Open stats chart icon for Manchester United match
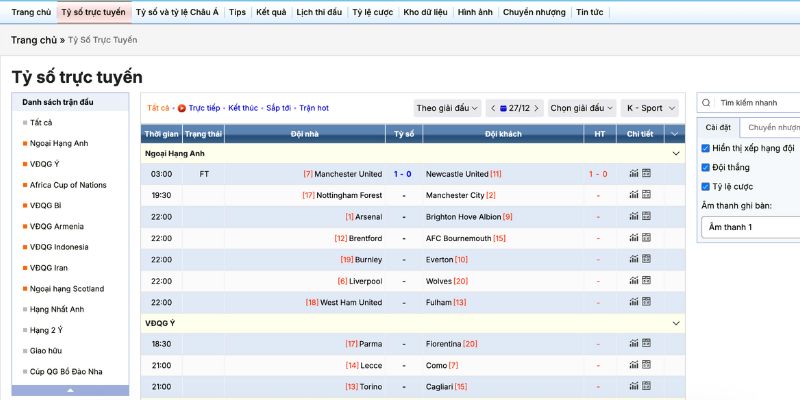The image size is (800, 400). (x=634, y=174)
